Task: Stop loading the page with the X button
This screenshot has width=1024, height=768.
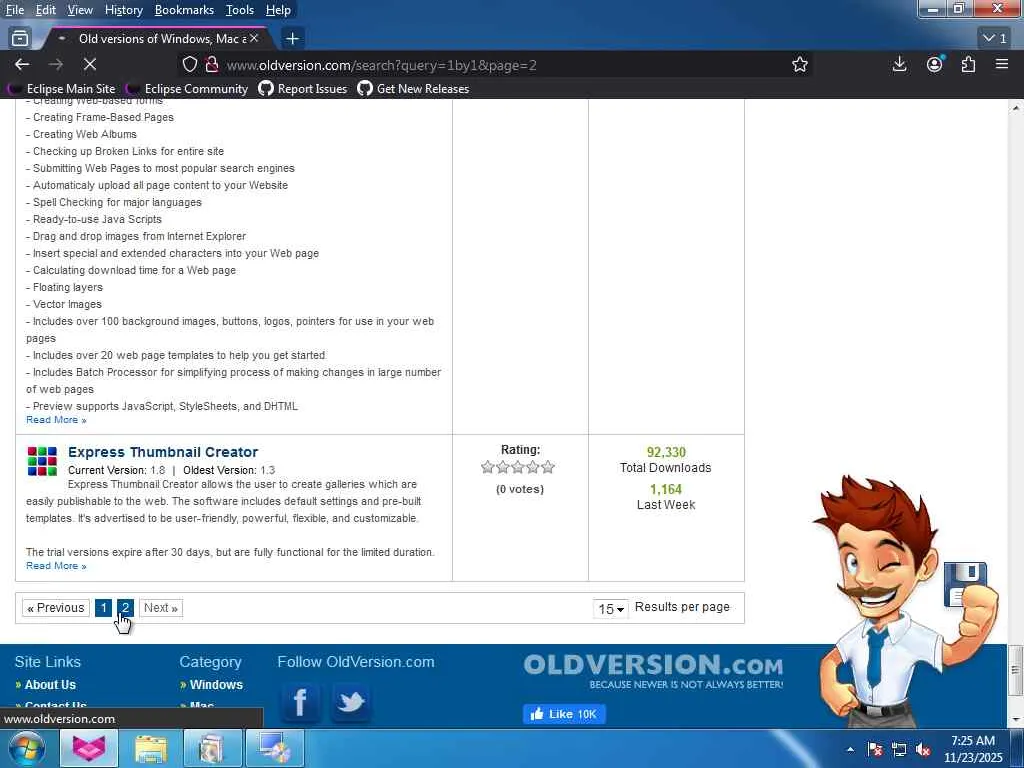Action: tap(90, 64)
